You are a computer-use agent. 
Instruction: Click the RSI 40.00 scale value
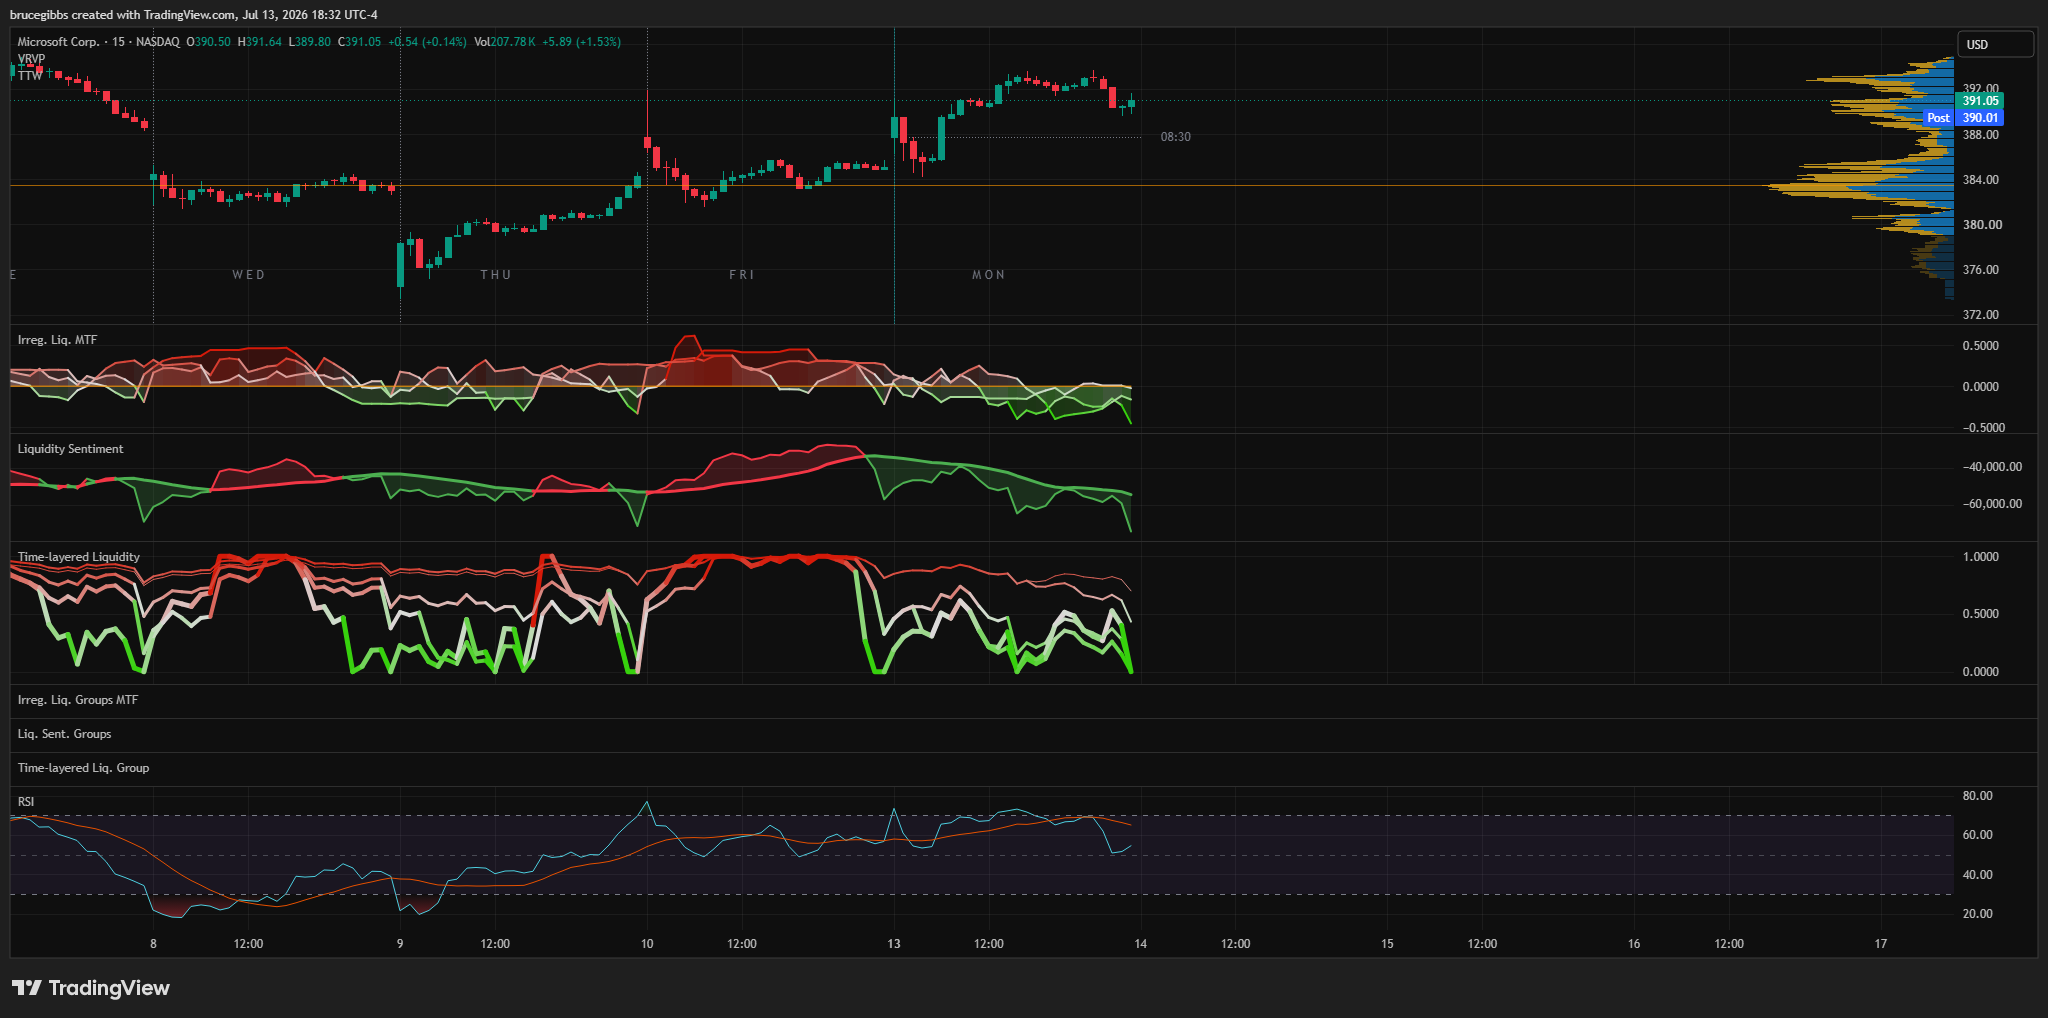pos(1978,875)
